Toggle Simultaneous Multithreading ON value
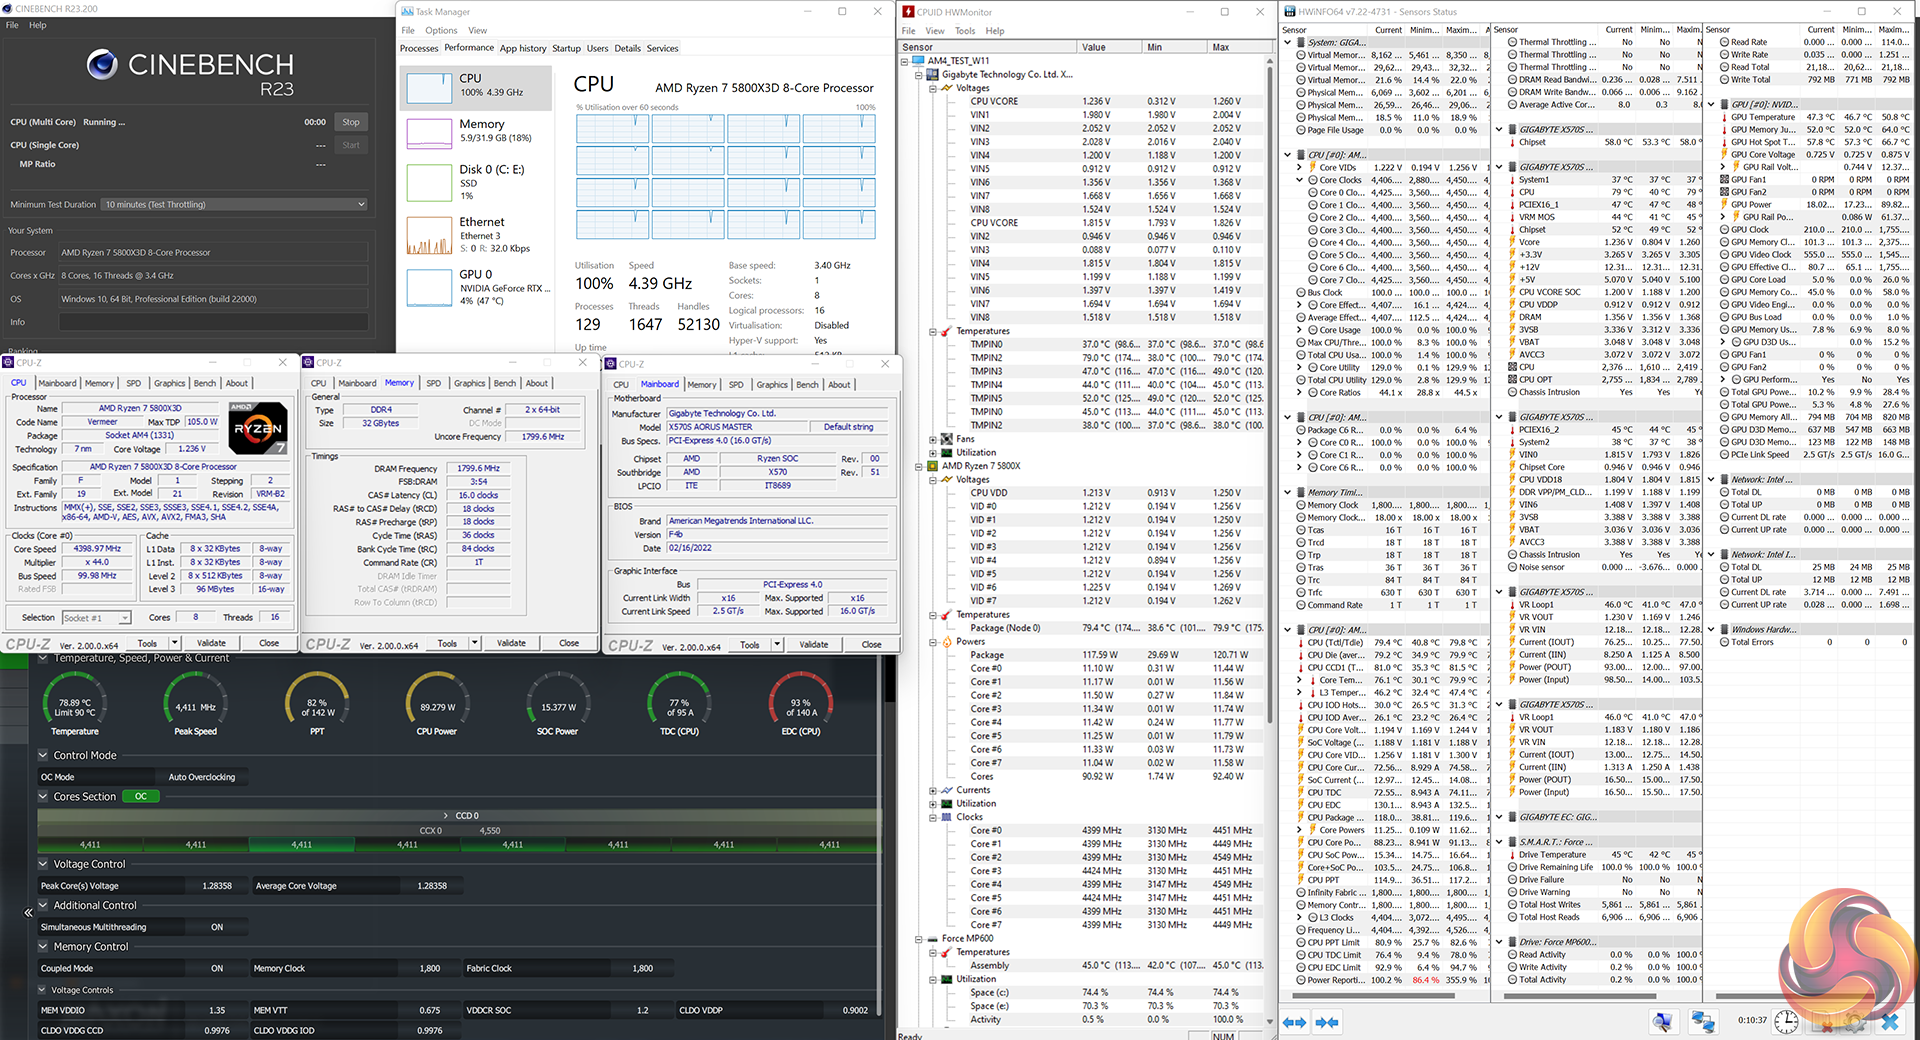This screenshot has width=1920, height=1040. tap(217, 927)
